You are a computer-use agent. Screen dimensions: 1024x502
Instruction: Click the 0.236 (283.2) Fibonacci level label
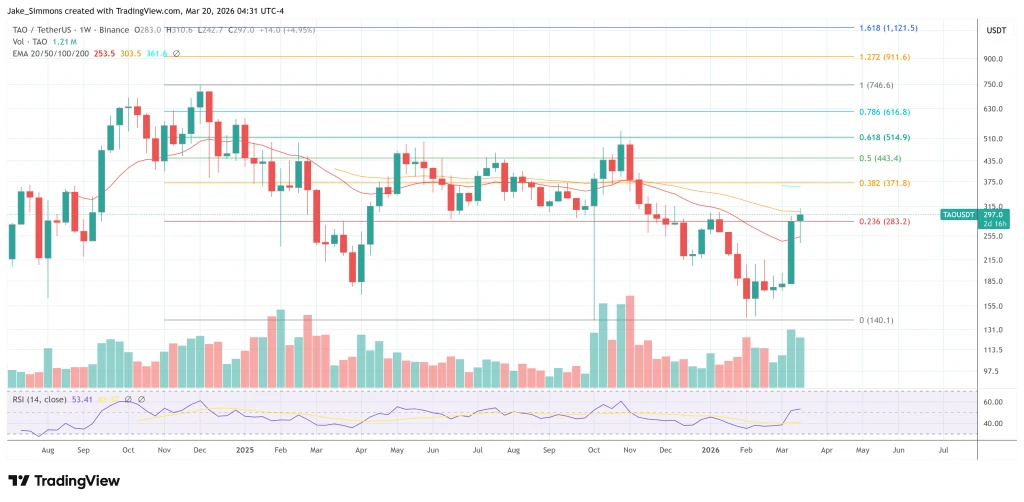click(x=884, y=222)
